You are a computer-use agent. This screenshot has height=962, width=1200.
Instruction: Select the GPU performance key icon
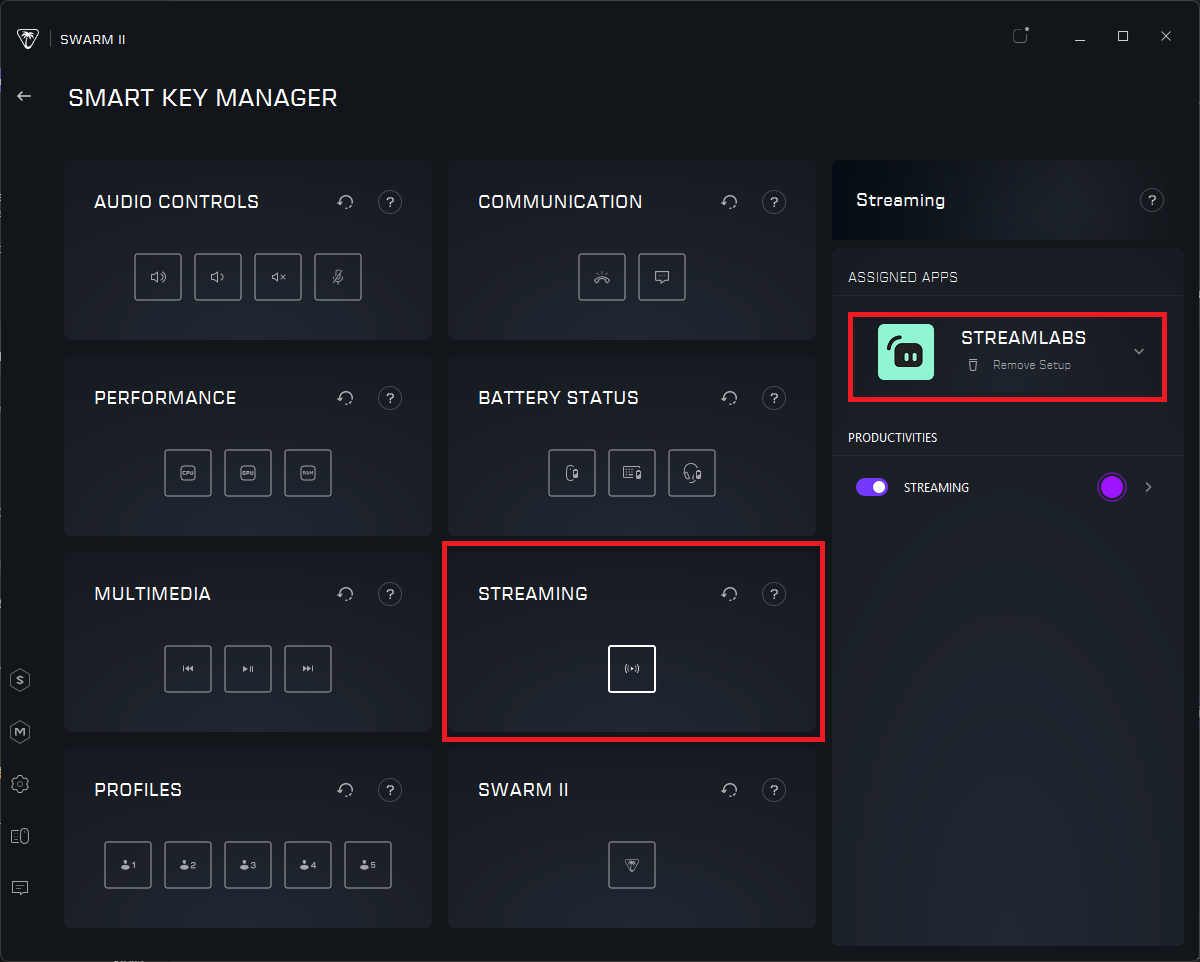click(248, 473)
